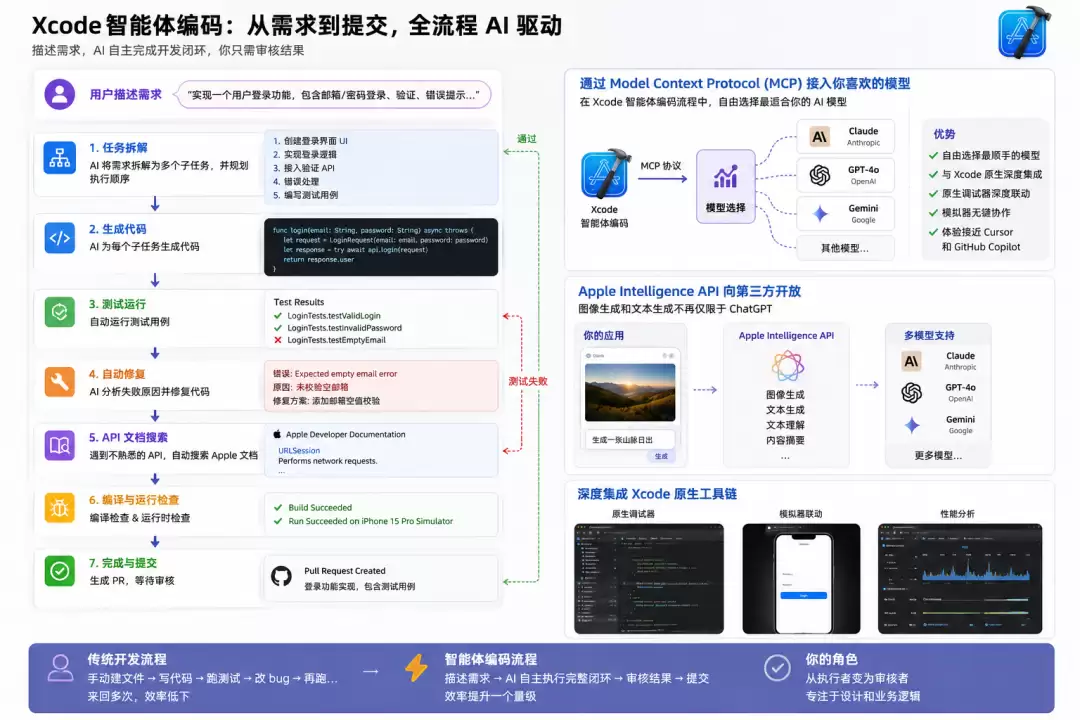Image resolution: width=1080 pixels, height=720 pixels.
Task: Click the Xcode icon above Xcode 智能体编码
Action: [x=605, y=174]
